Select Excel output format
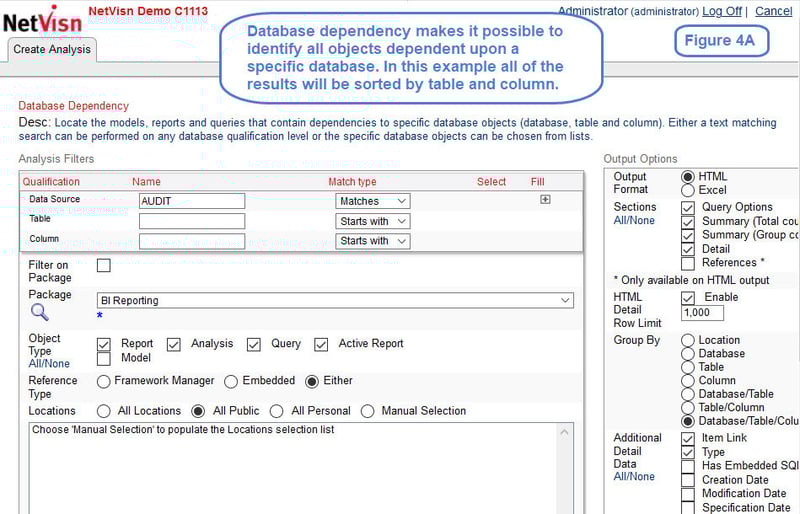Image resolution: width=800 pixels, height=514 pixels. pyautogui.click(x=688, y=190)
